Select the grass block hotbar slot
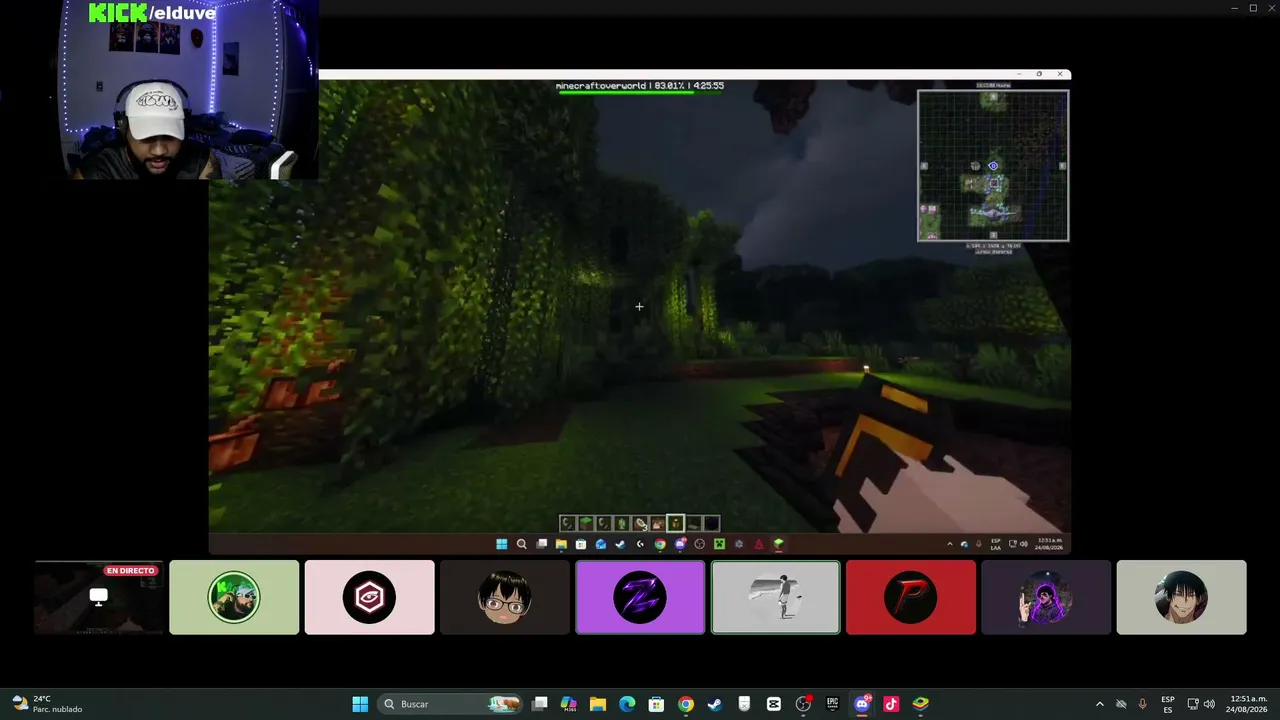1280x720 pixels. [x=585, y=523]
